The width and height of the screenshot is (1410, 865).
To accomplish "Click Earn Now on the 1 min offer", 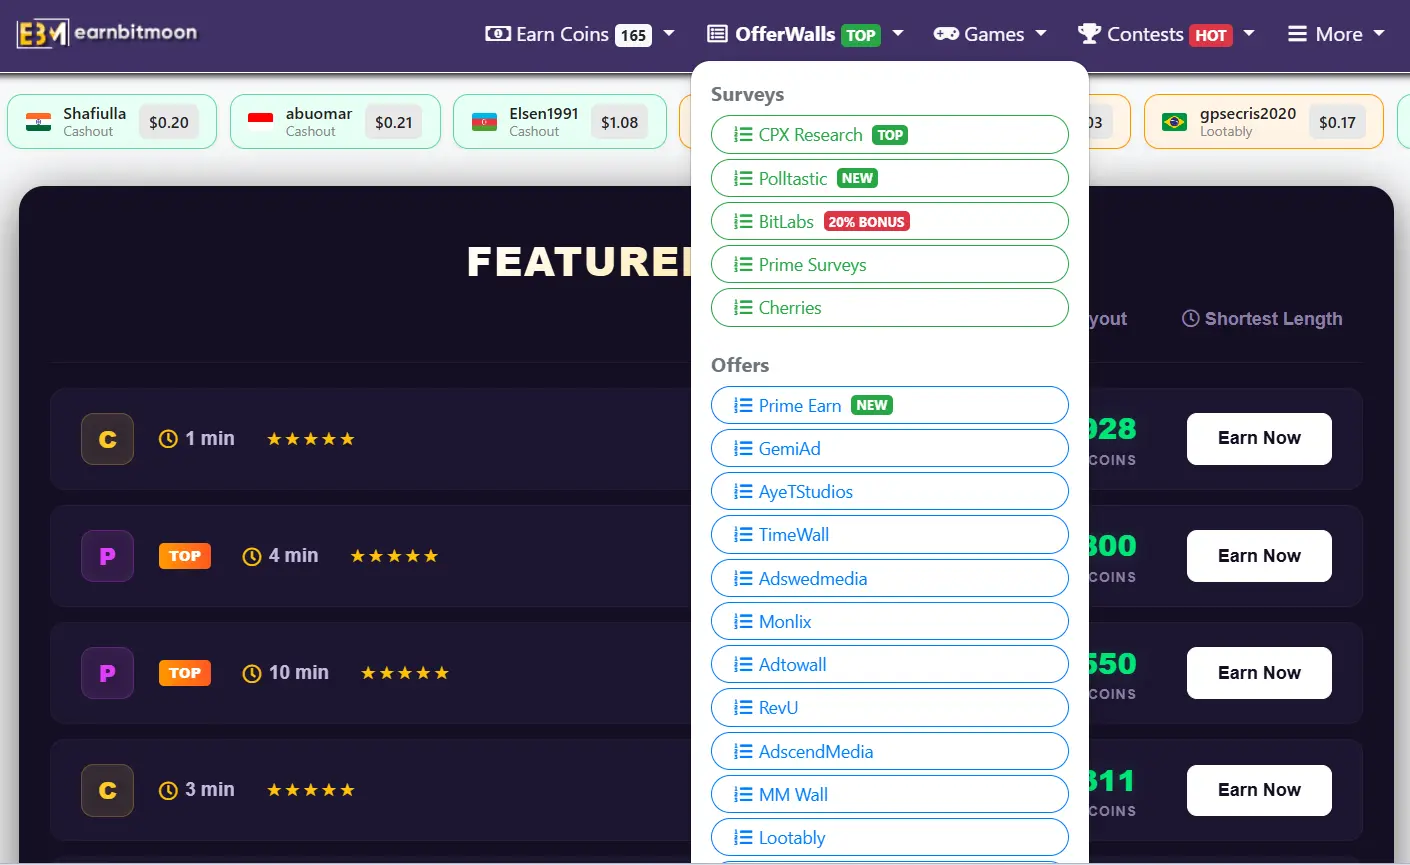I will click(x=1259, y=439).
